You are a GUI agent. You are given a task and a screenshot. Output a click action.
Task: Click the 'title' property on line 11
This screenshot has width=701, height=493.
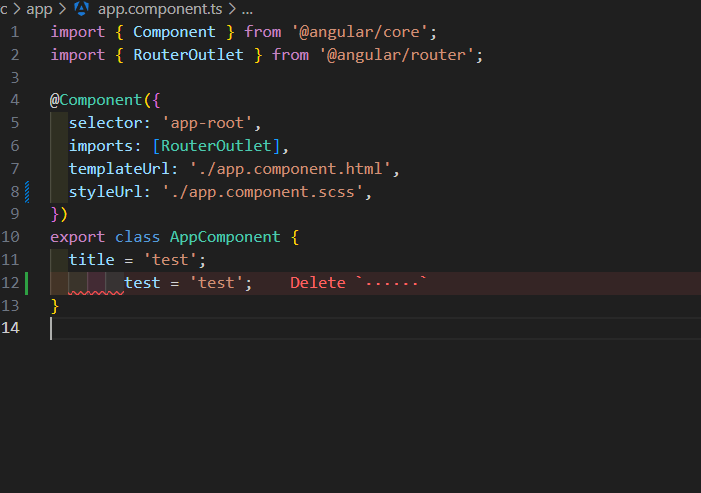click(x=91, y=260)
